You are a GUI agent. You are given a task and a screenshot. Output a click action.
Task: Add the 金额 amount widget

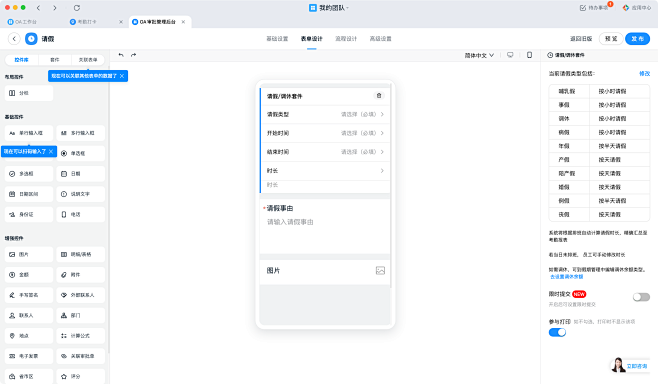[29, 274]
